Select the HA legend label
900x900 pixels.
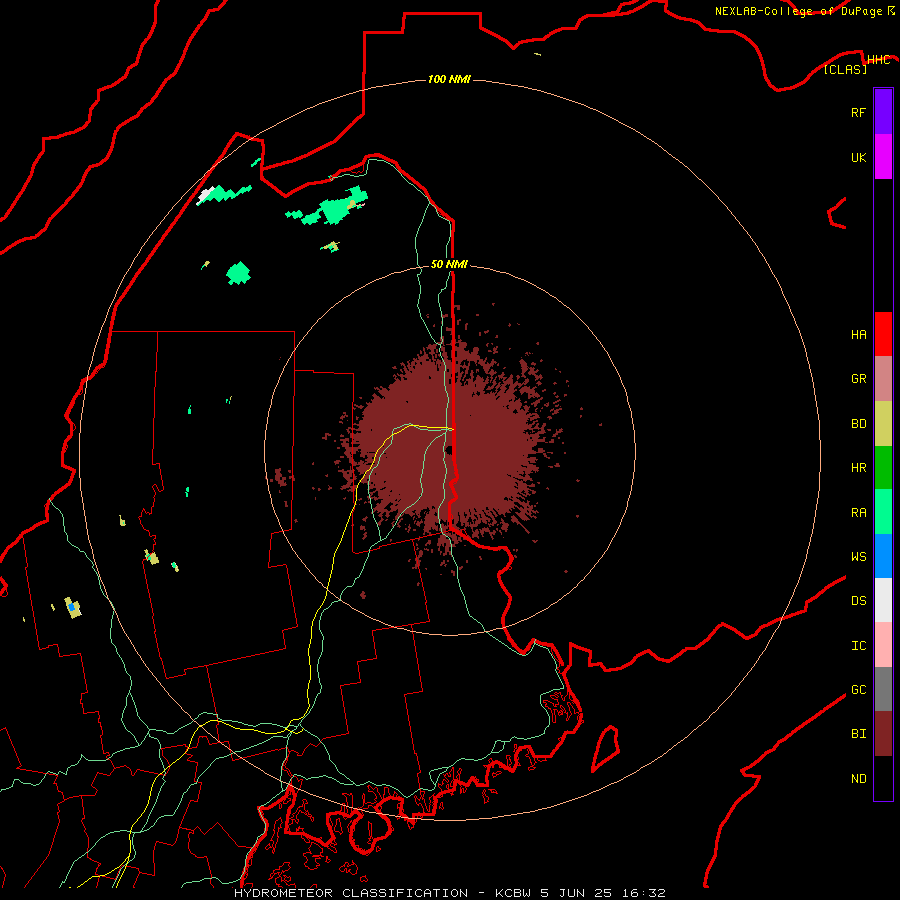pos(858,334)
